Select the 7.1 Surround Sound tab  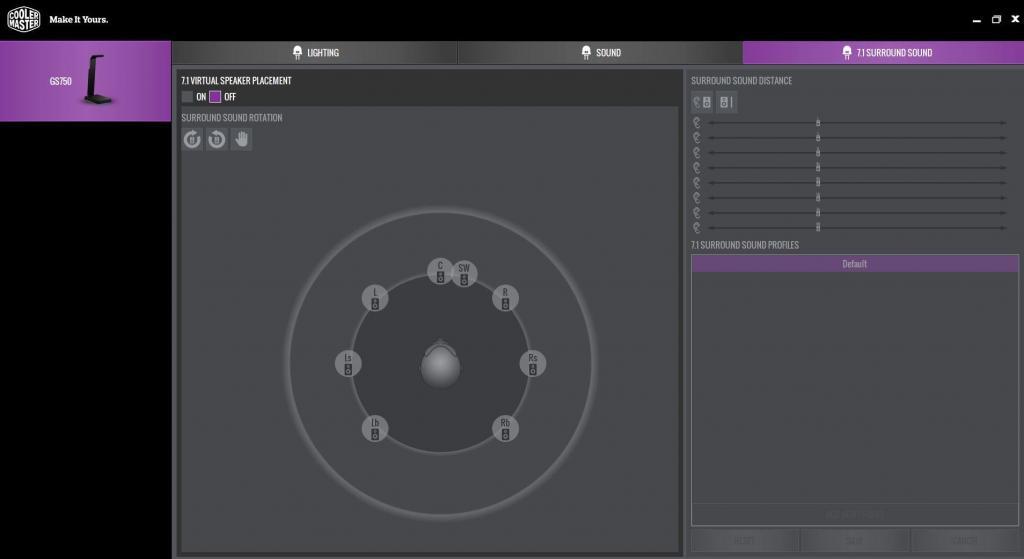click(x=884, y=53)
